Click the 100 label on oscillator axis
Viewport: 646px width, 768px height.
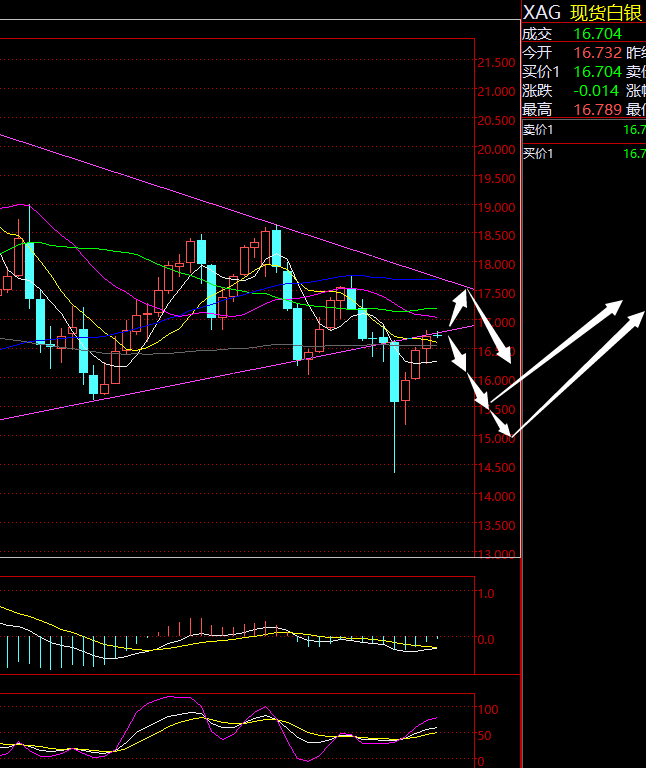click(x=488, y=709)
